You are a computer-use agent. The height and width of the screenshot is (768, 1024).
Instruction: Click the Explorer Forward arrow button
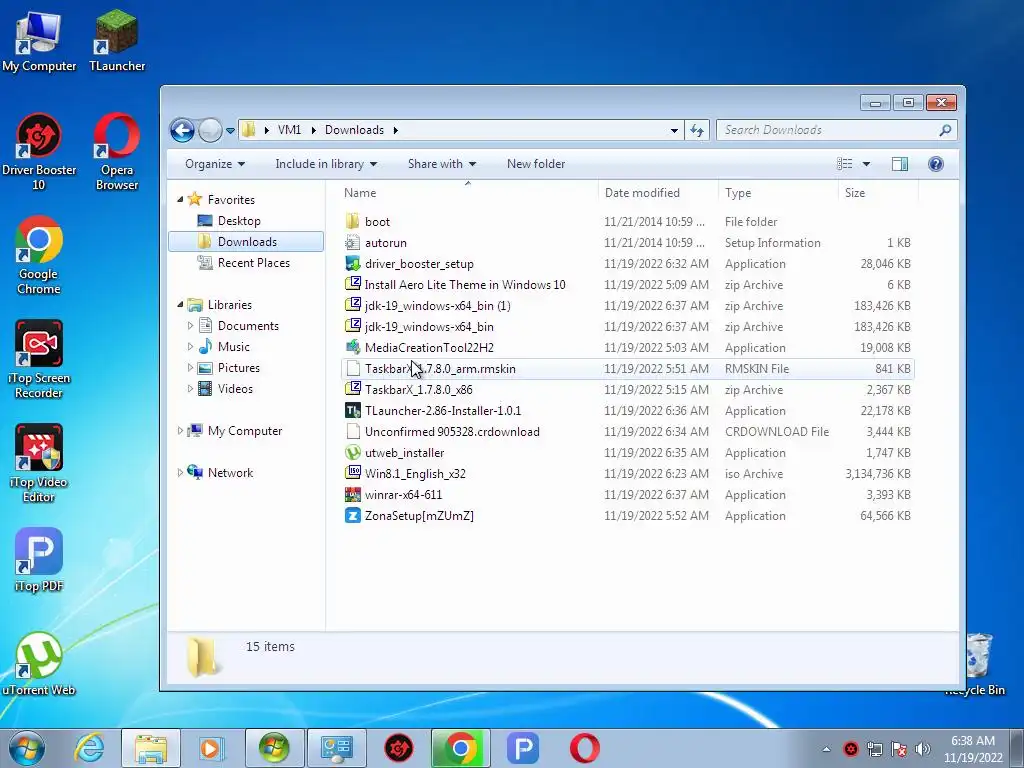click(x=210, y=130)
